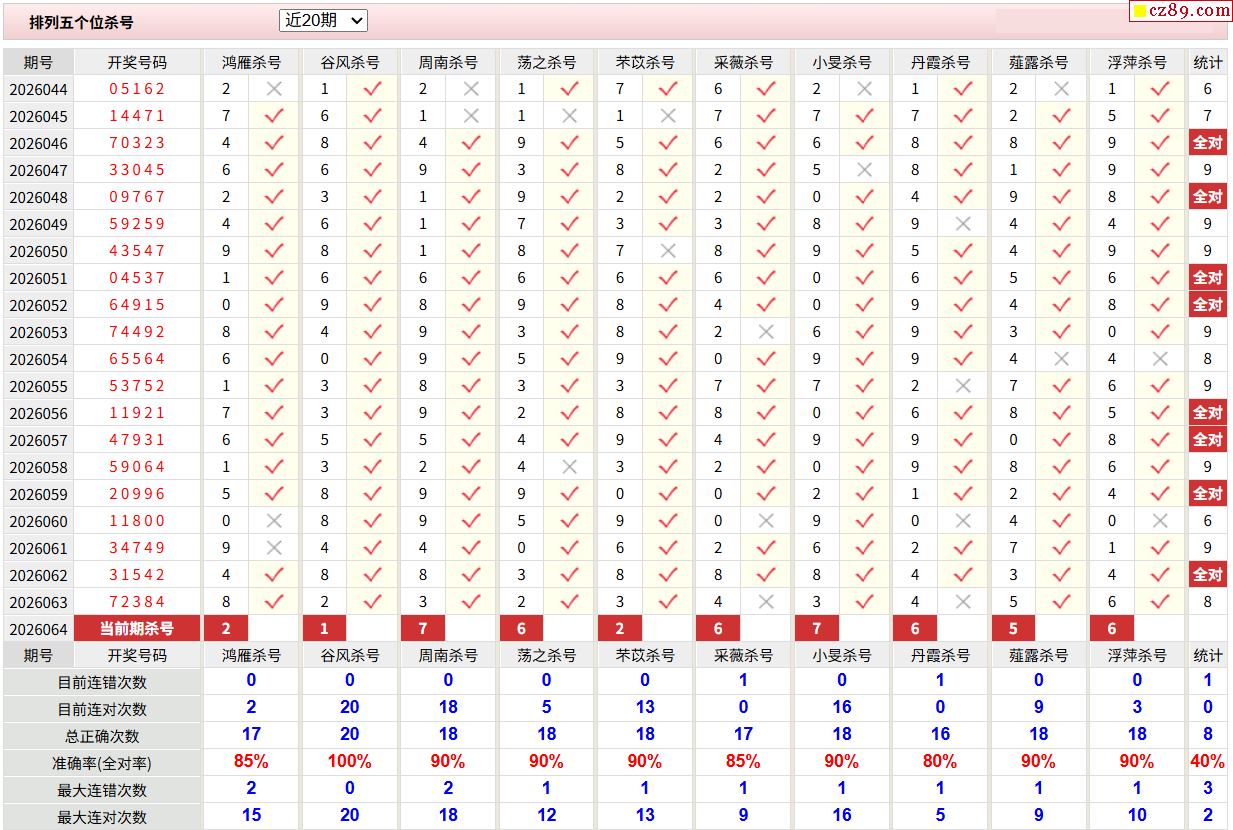This screenshot has width=1233, height=830.
Task: Click the X mark for 丹霞杀号 in row 2026049
Action: [963, 224]
